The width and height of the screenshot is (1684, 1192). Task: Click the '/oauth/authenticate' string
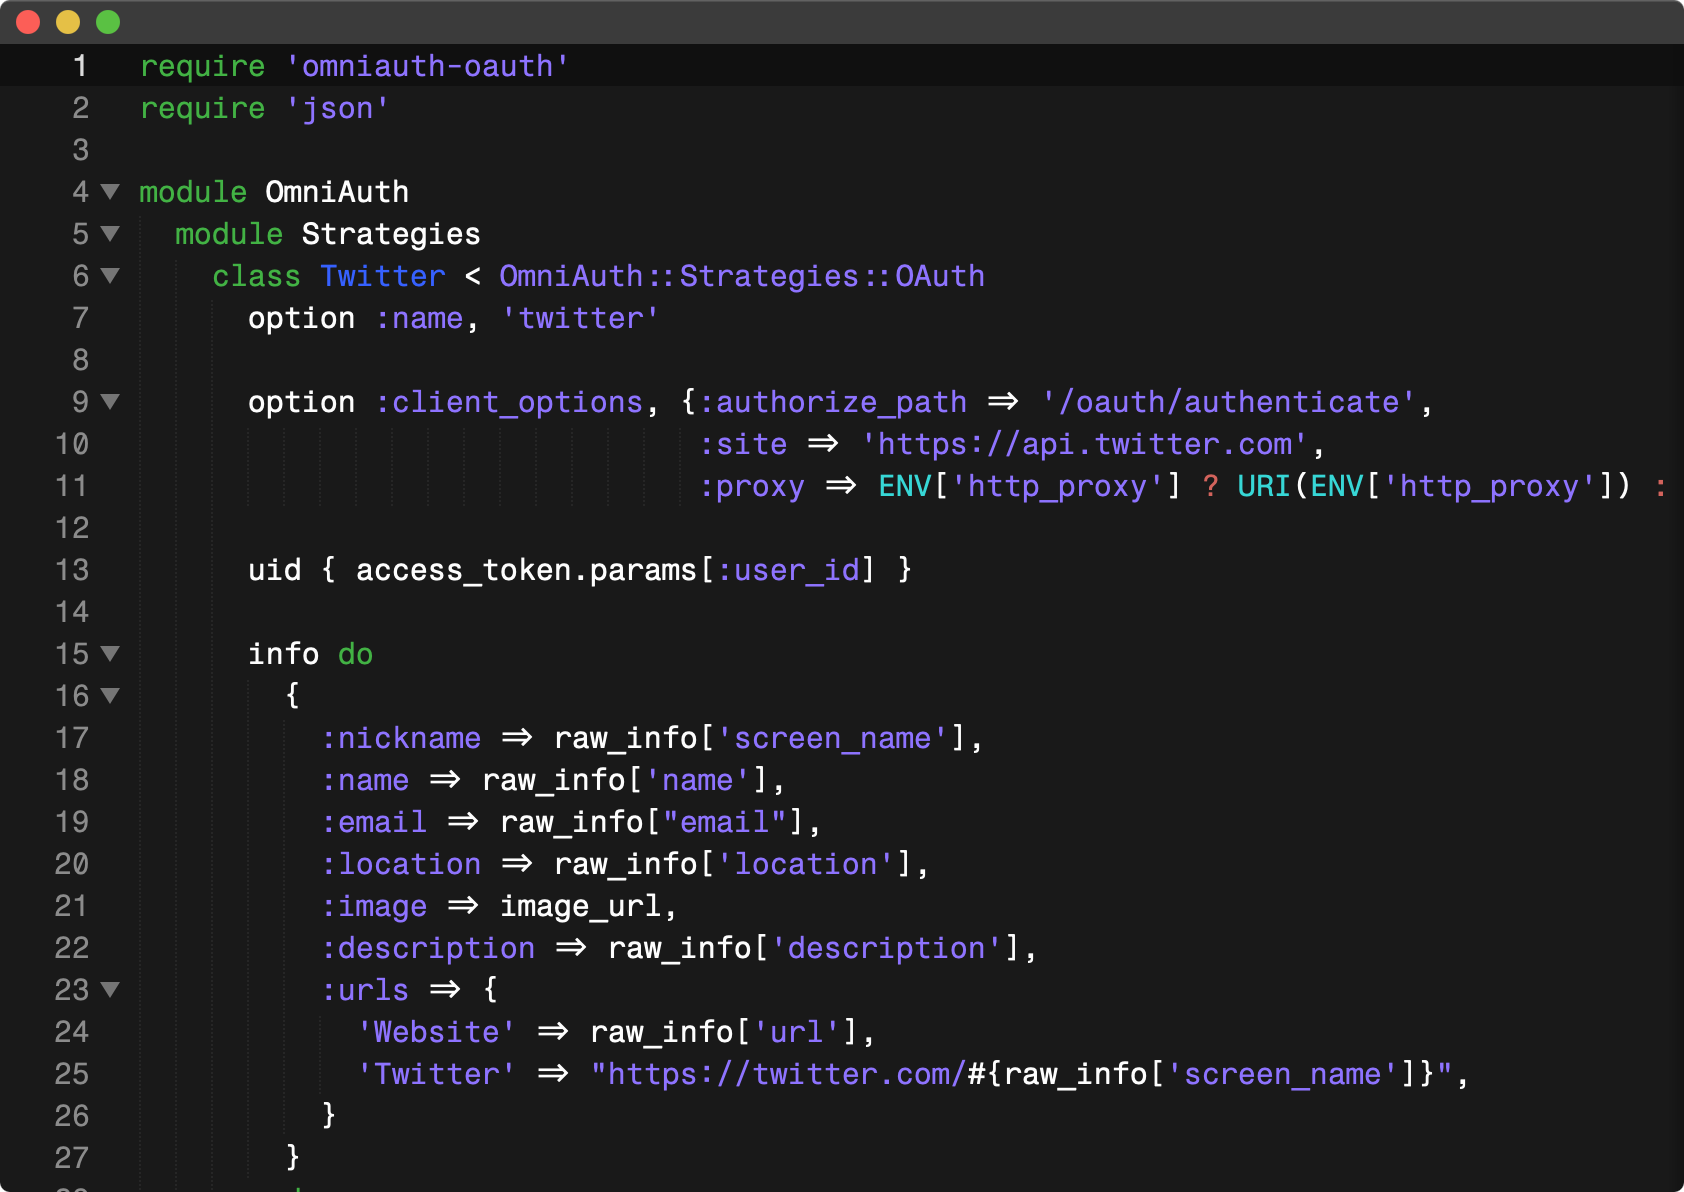point(1229,402)
